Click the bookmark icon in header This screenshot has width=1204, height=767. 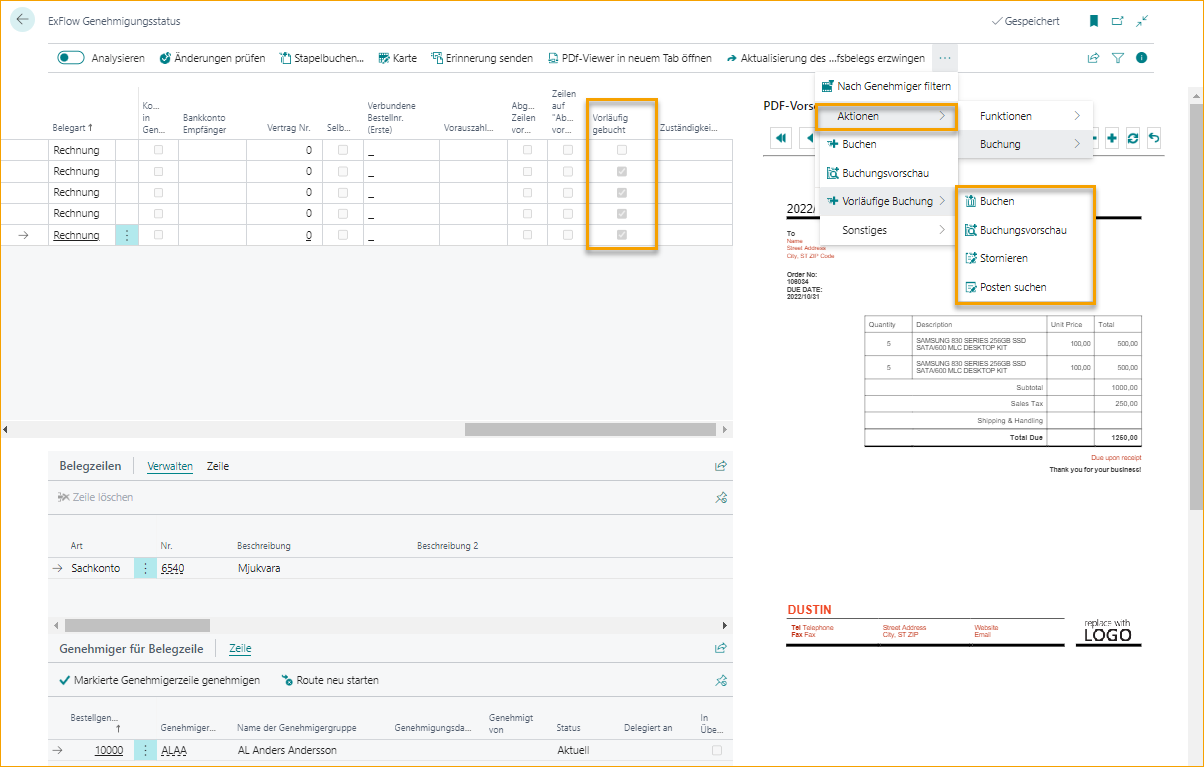click(x=1094, y=21)
